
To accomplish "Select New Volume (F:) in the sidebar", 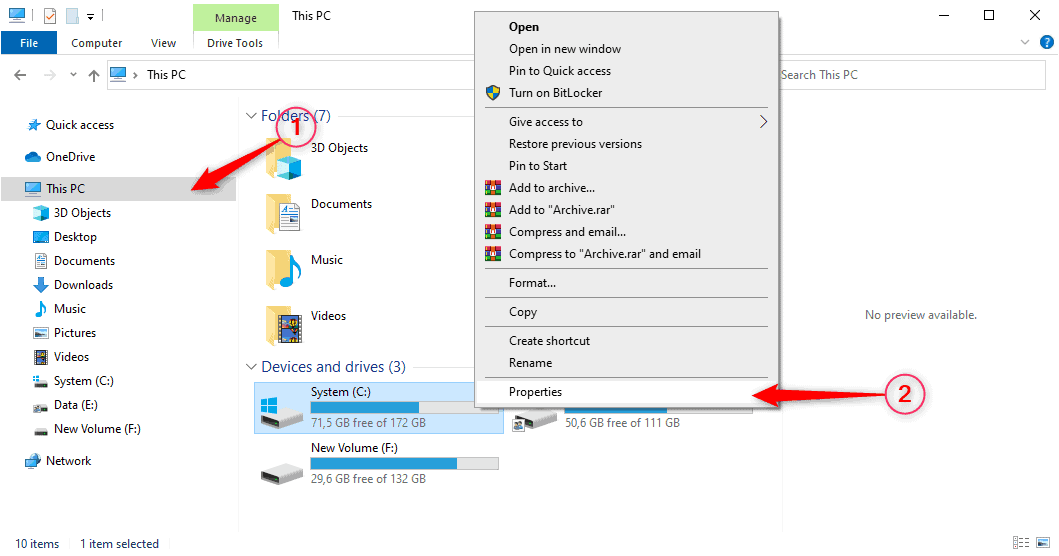I will point(97,429).
